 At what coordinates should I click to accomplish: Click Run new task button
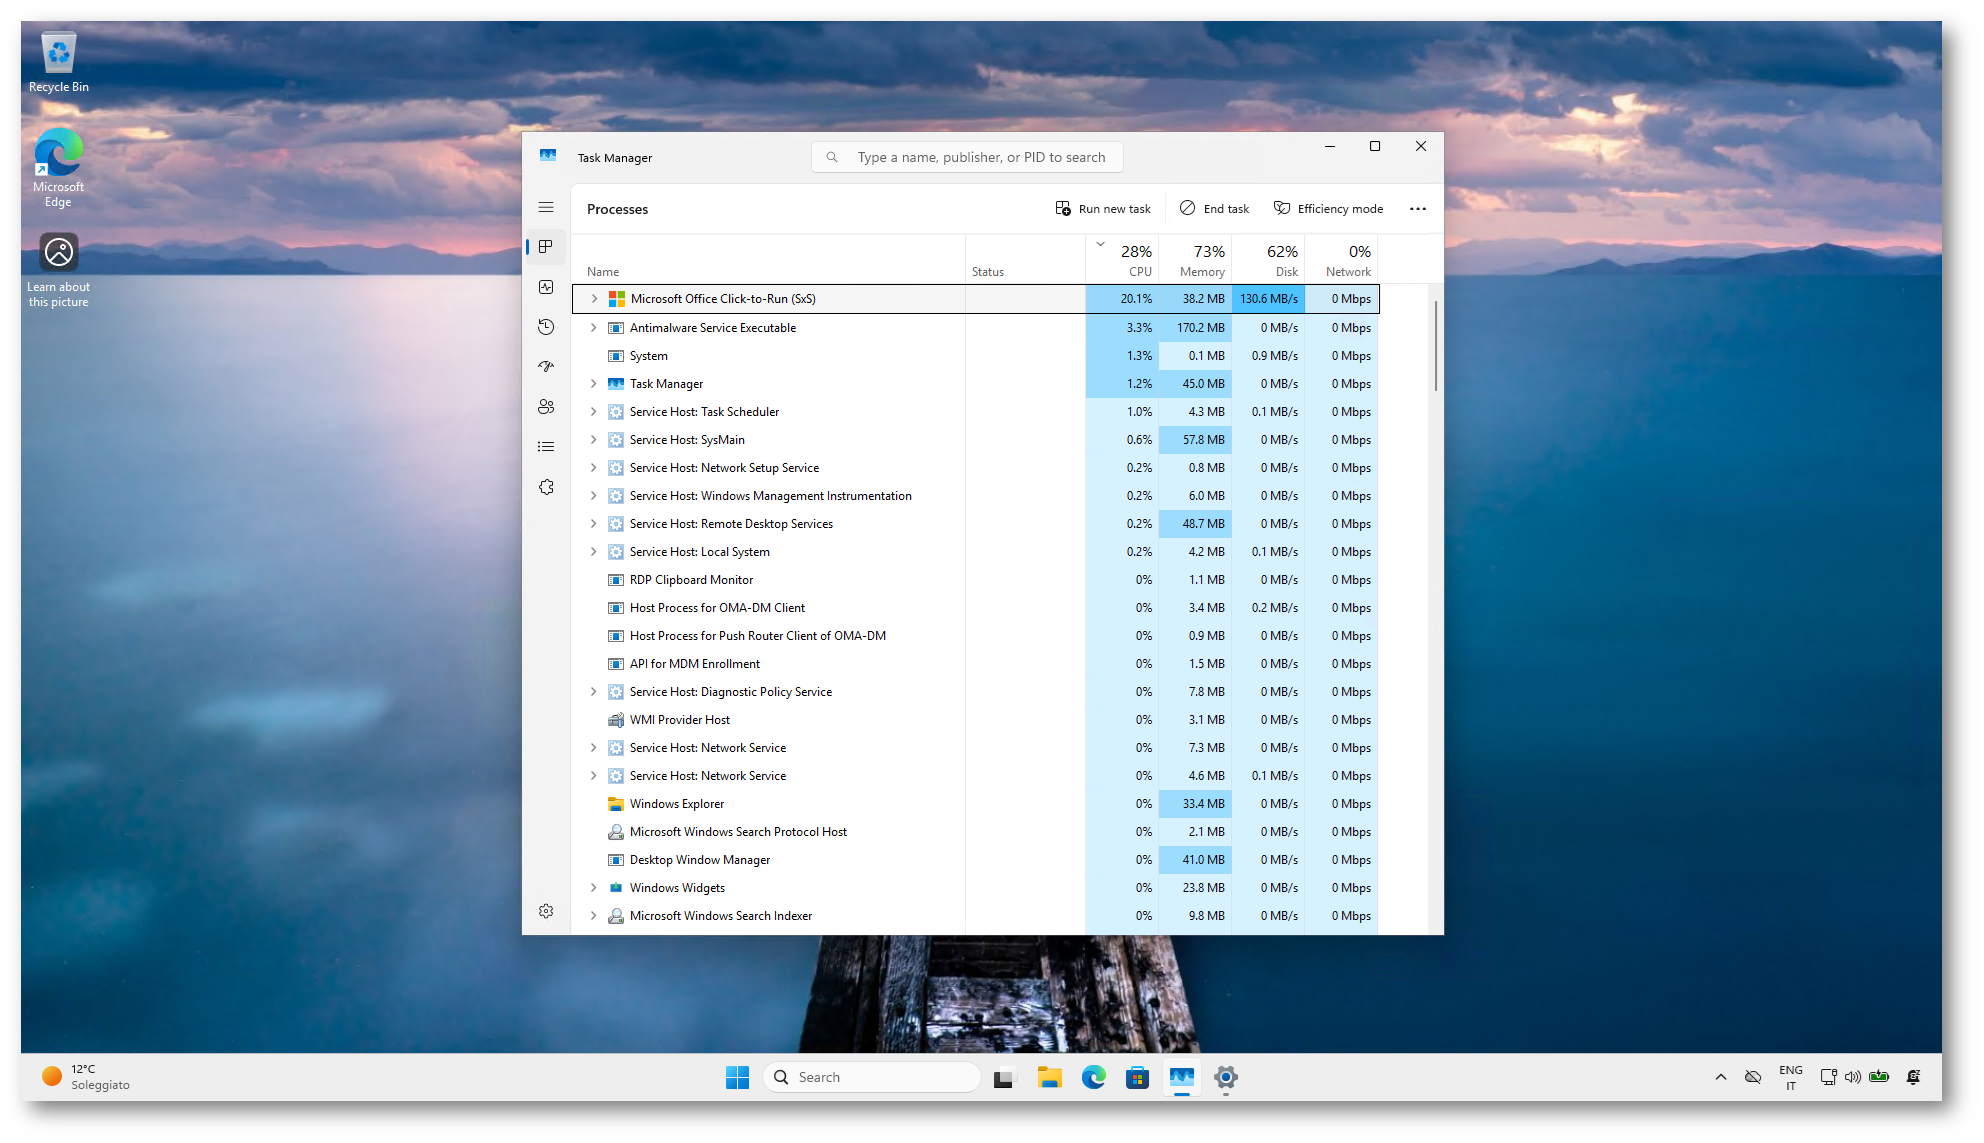(1103, 209)
